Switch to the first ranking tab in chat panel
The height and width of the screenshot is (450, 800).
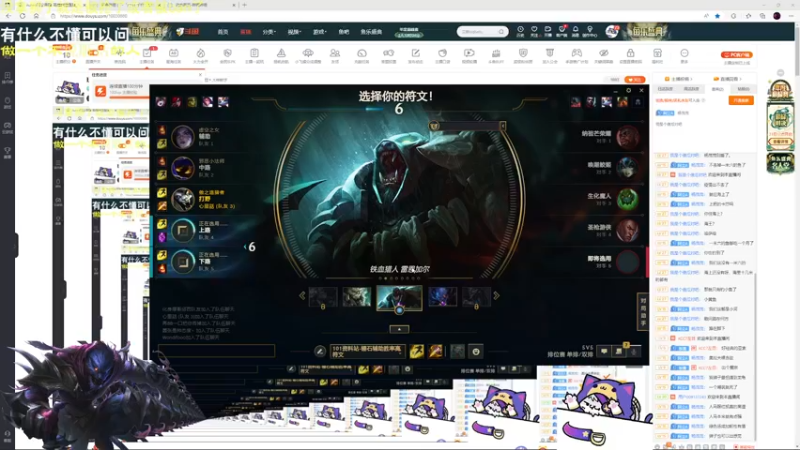[665, 89]
